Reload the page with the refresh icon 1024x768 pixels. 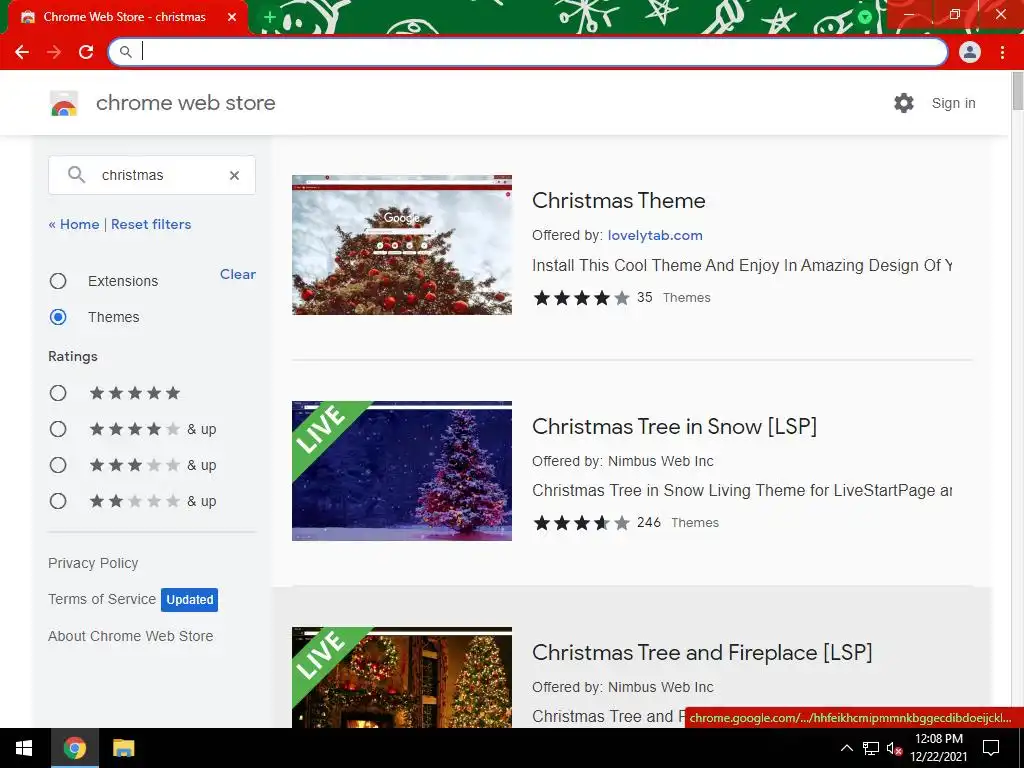pos(86,52)
